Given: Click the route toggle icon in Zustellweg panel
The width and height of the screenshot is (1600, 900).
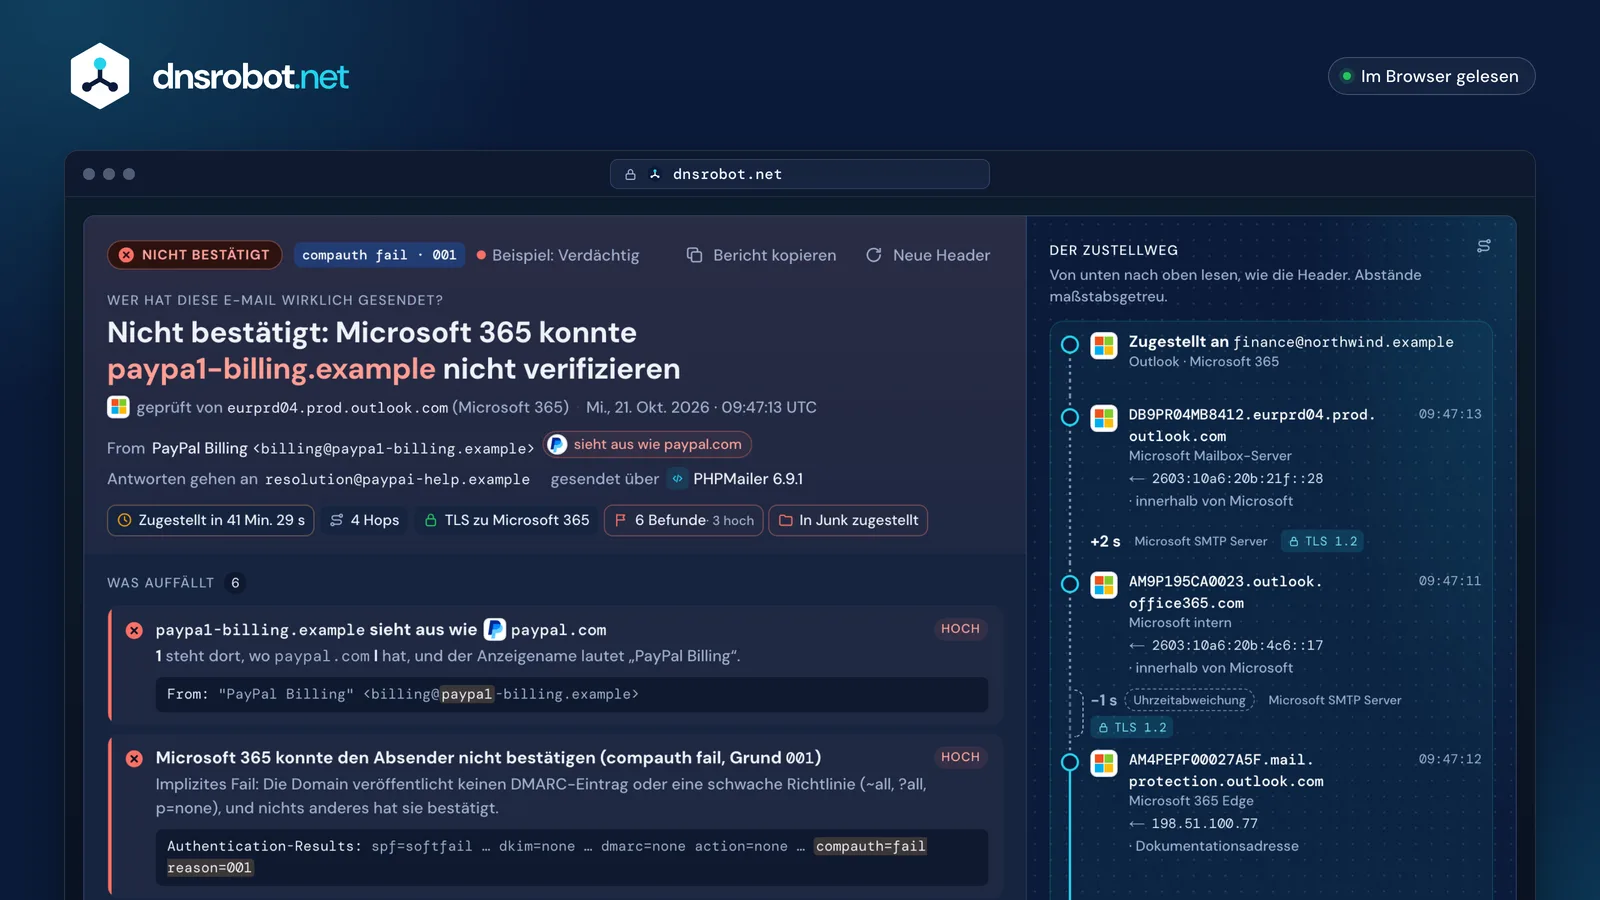Looking at the screenshot, I should [x=1484, y=246].
